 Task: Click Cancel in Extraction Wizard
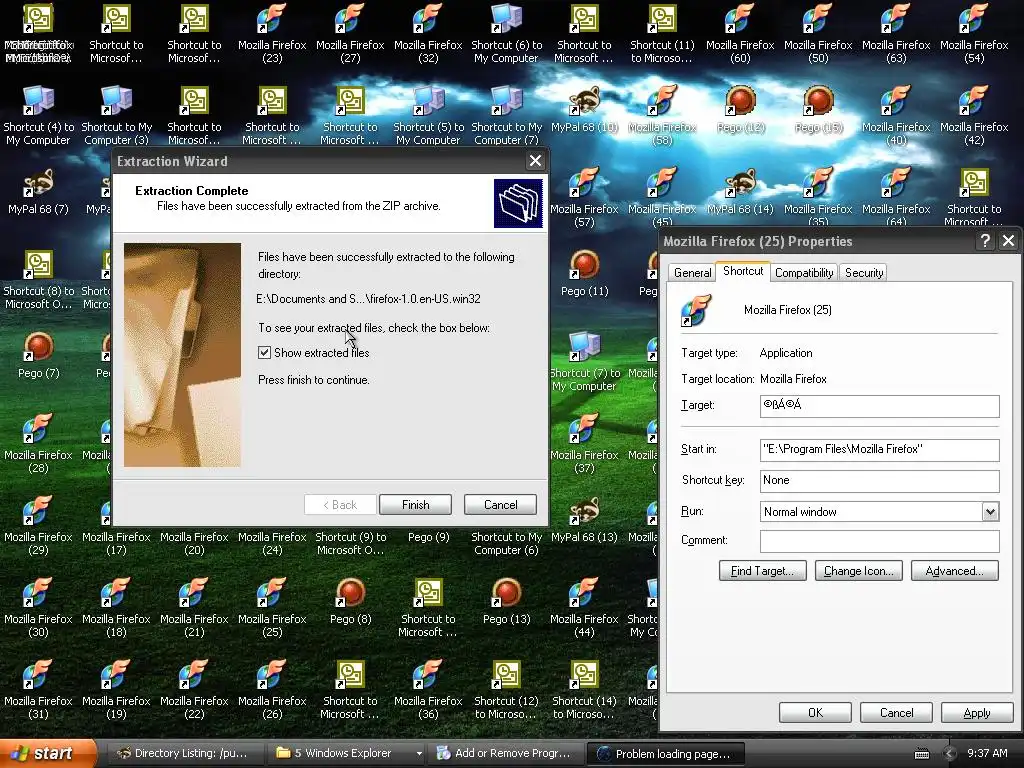[500, 505]
